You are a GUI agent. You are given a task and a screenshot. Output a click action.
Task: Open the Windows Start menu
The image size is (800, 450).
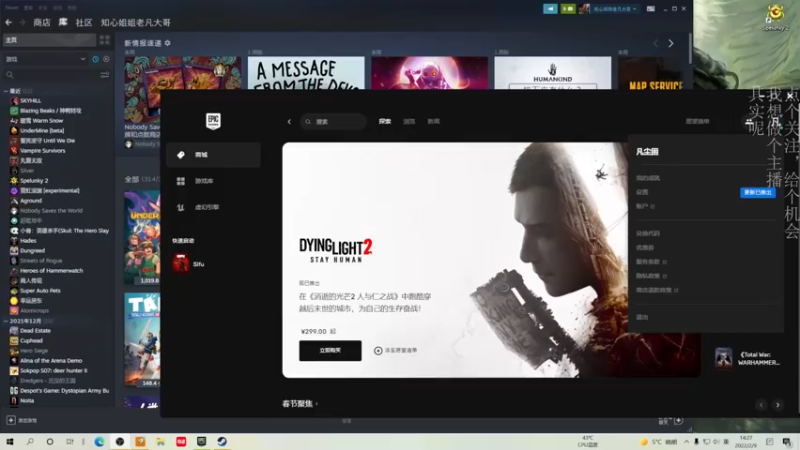[x=10, y=442]
